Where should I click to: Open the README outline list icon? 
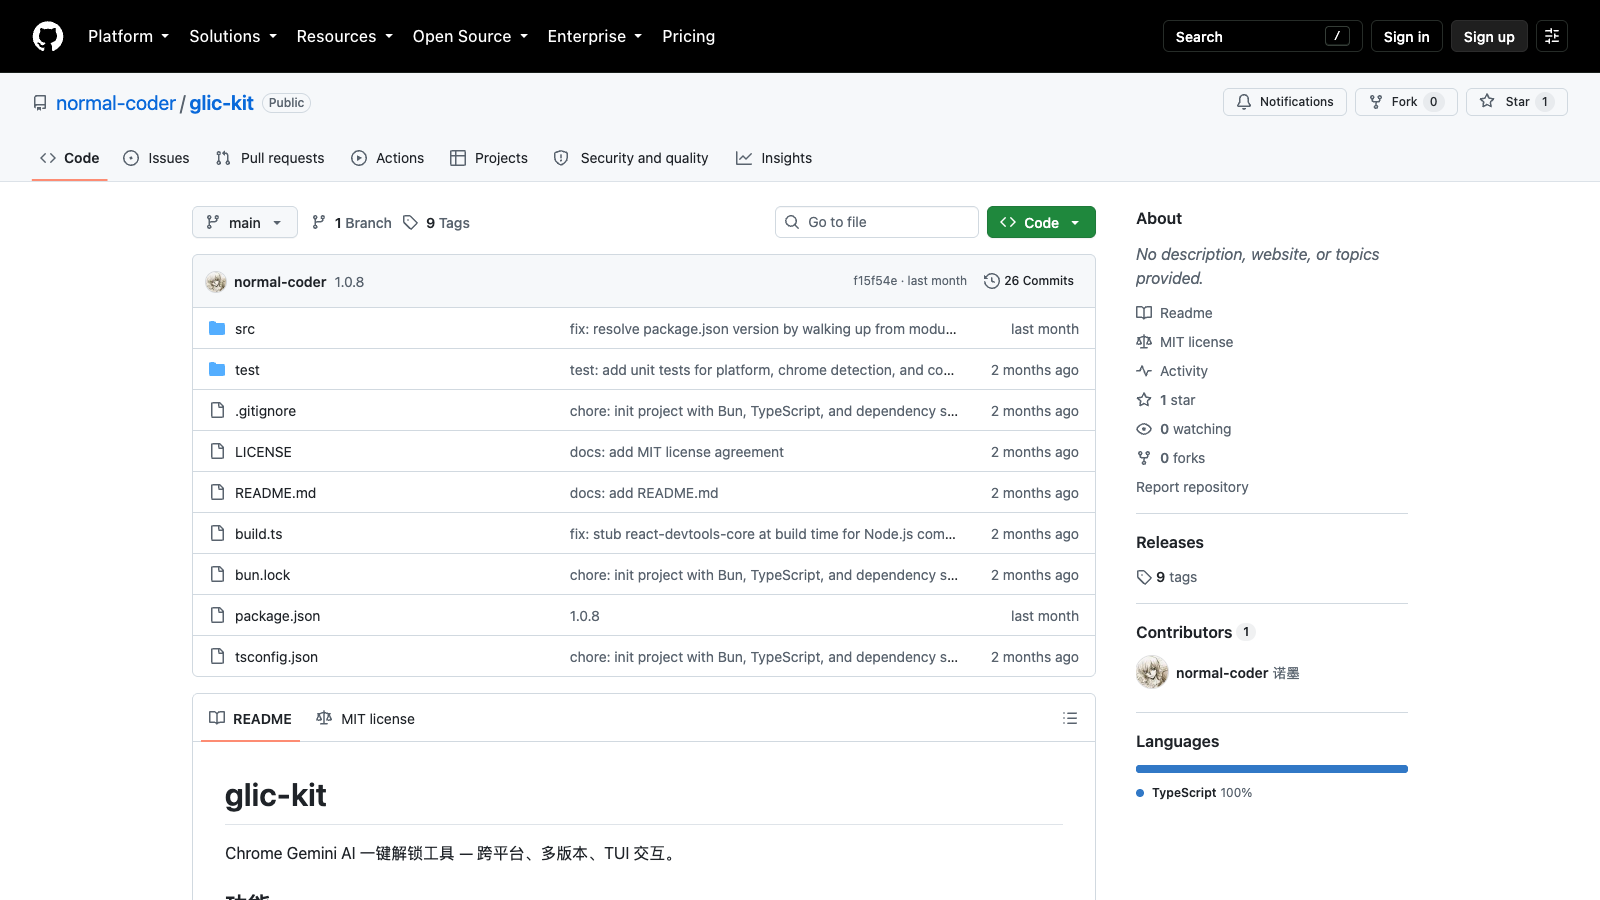coord(1070,718)
